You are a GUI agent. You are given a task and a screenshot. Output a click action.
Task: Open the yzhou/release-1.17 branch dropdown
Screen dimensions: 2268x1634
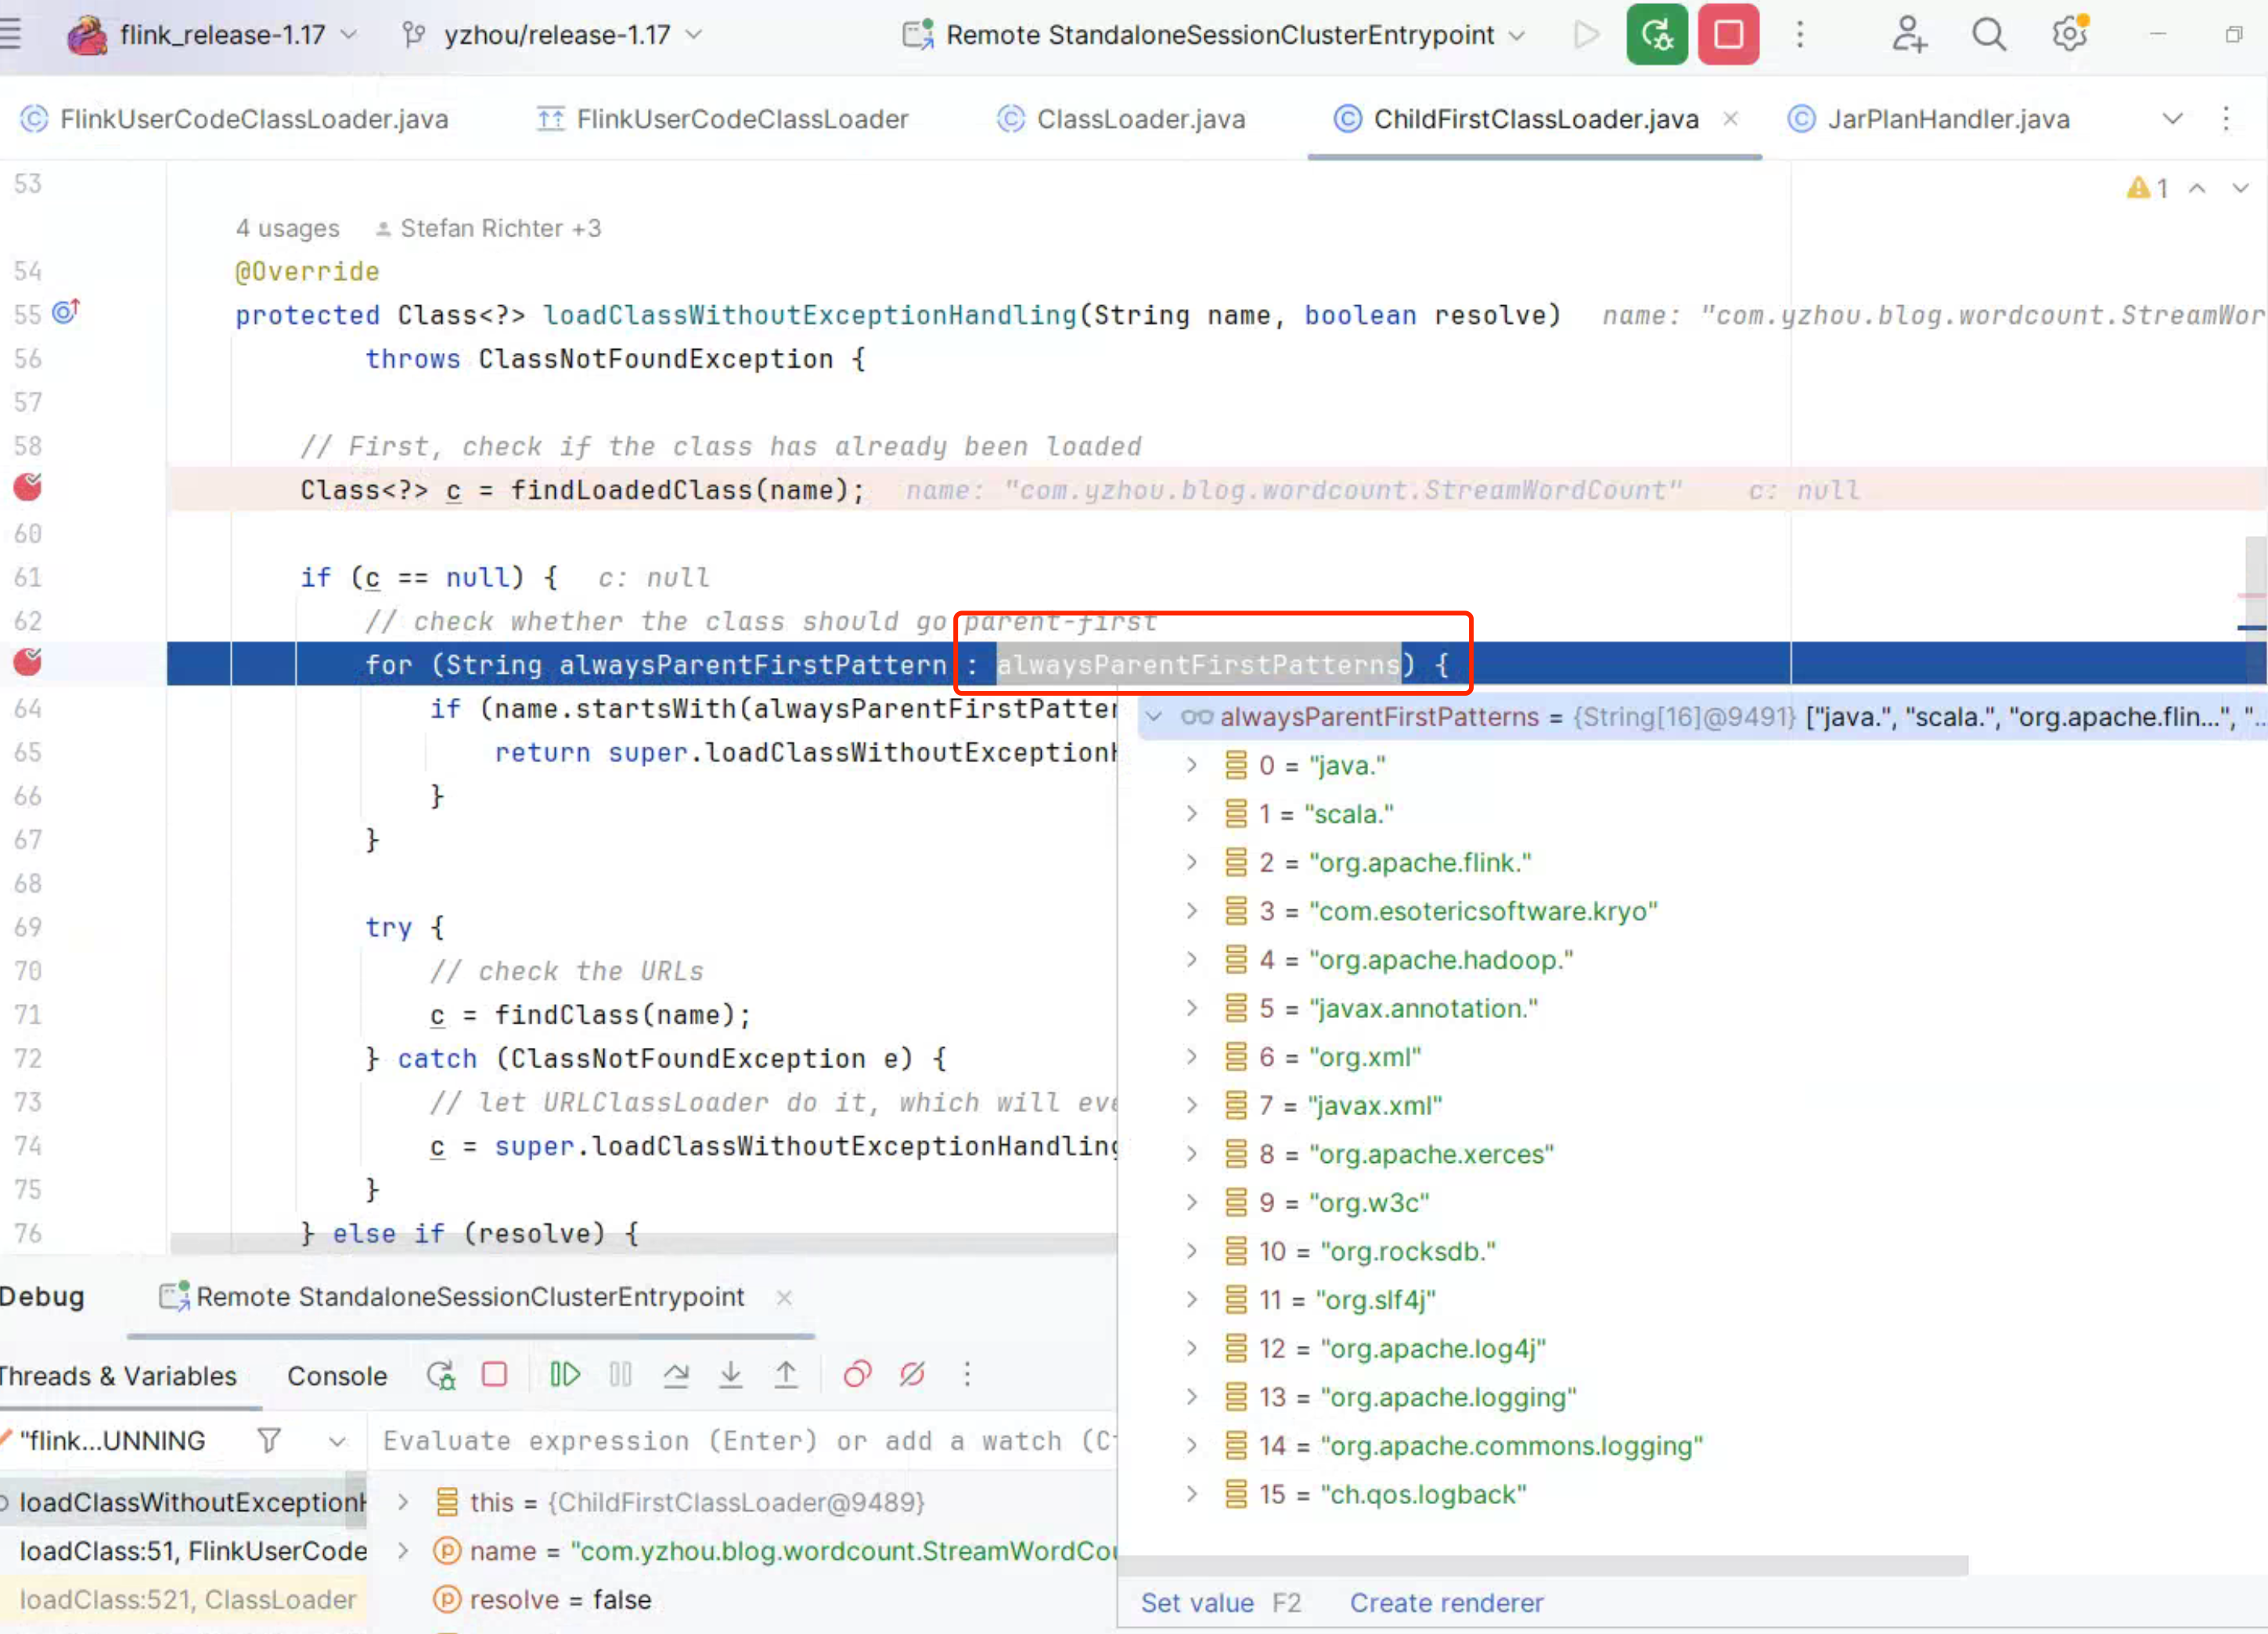pyautogui.click(x=693, y=34)
